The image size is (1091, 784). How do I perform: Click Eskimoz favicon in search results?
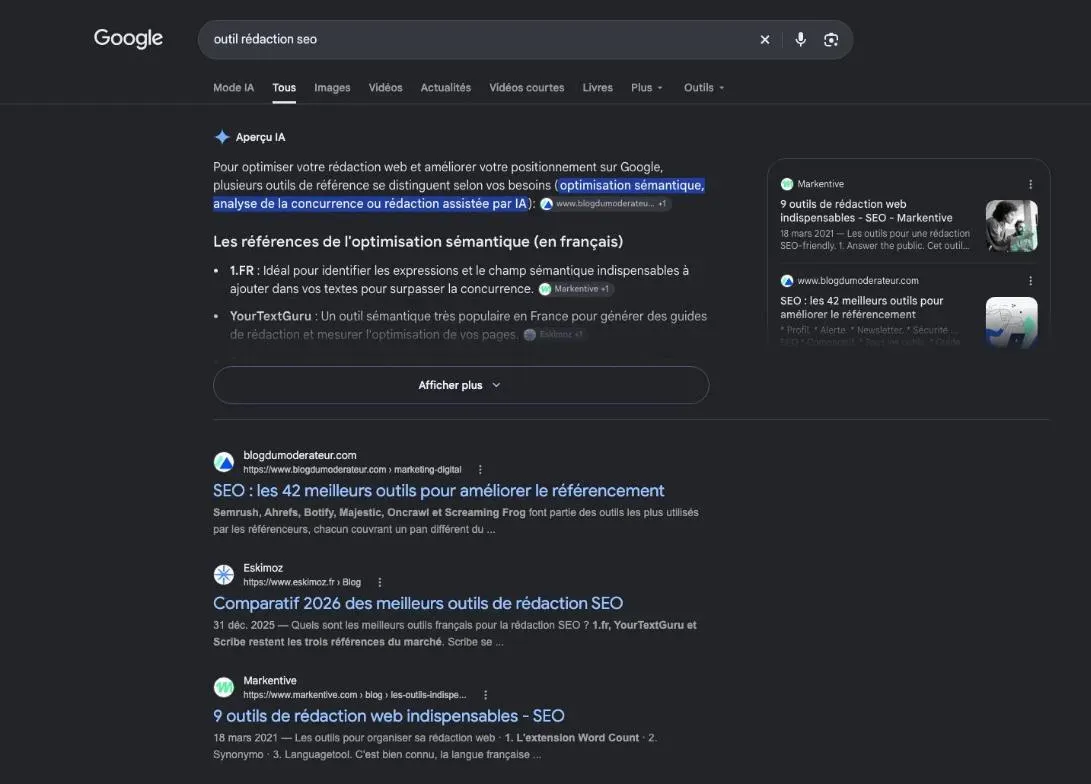click(x=223, y=575)
